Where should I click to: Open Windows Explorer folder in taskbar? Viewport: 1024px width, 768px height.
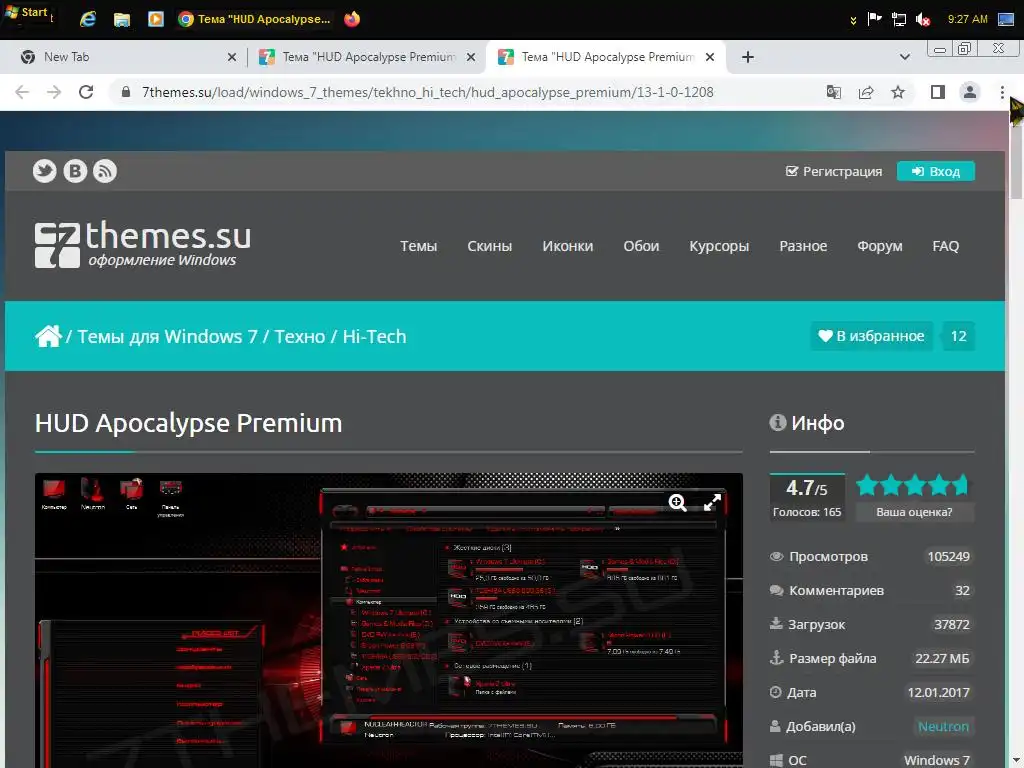121,19
